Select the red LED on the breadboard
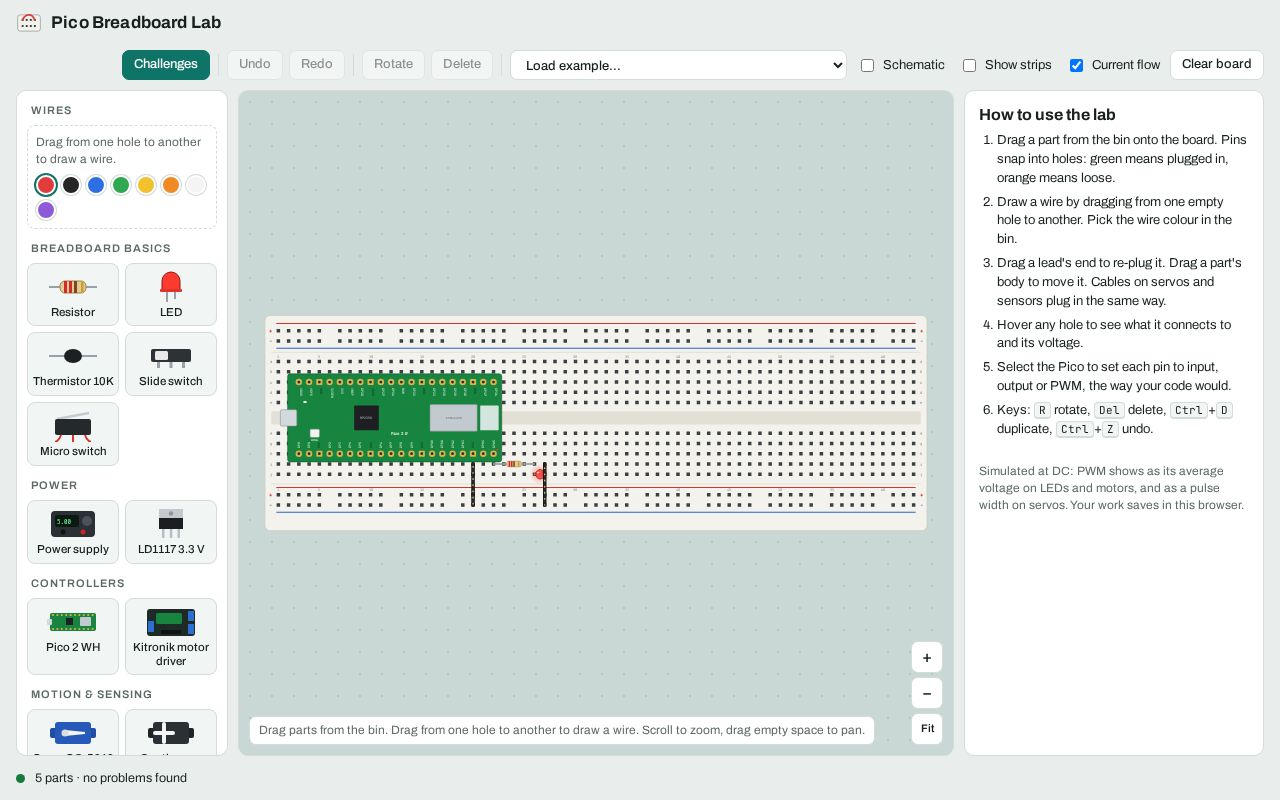Viewport: 1280px width, 800px height. click(539, 474)
